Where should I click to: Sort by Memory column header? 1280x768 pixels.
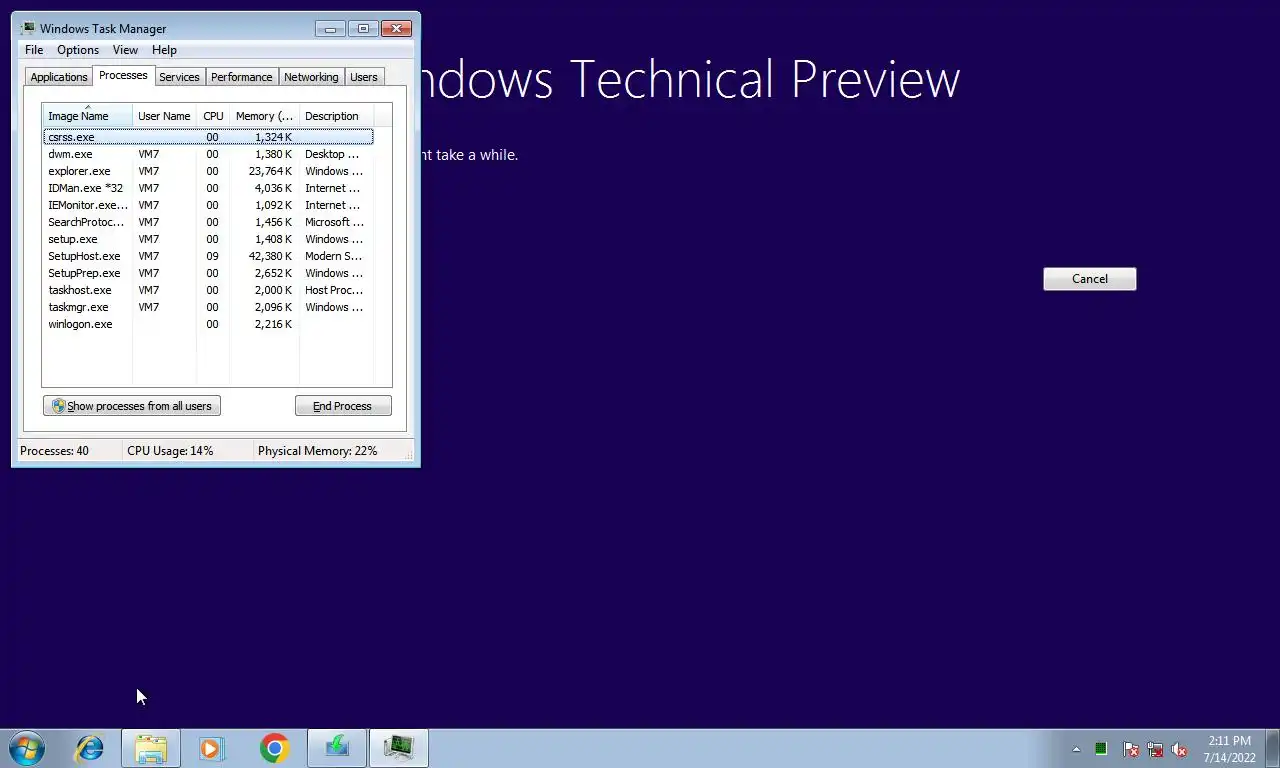pyautogui.click(x=264, y=116)
